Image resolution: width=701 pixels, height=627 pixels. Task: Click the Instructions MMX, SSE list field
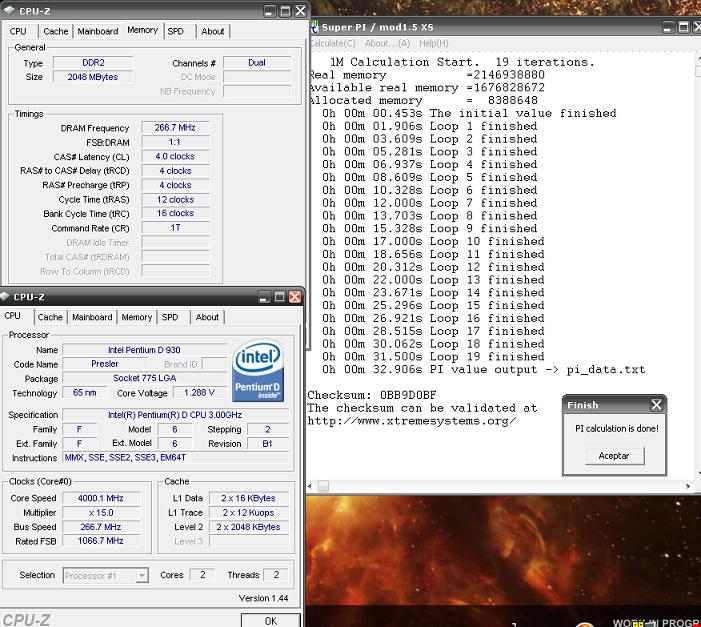[175, 458]
